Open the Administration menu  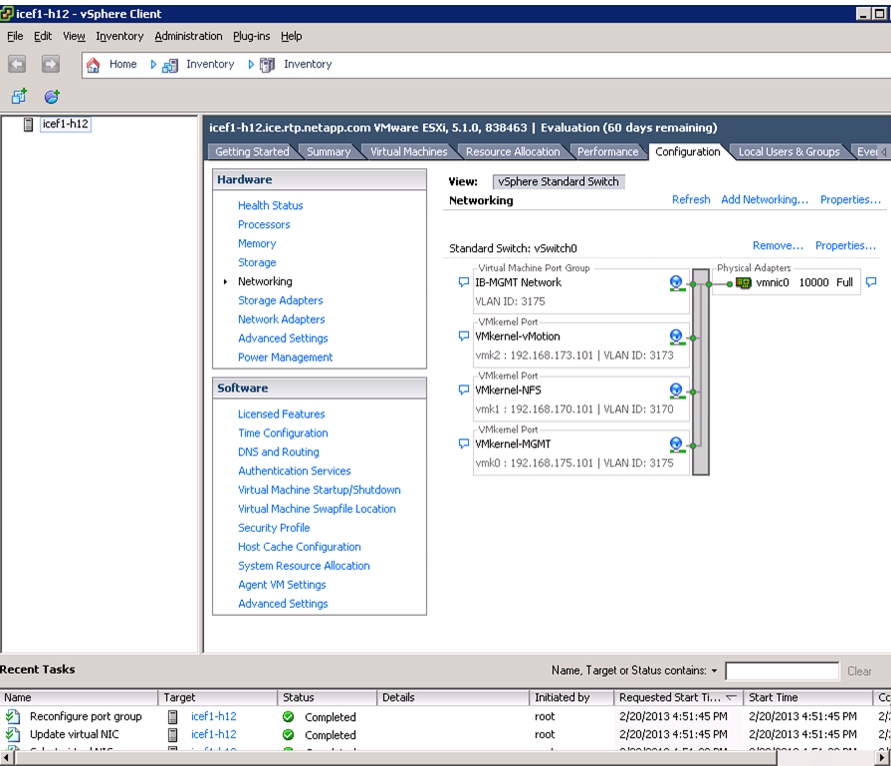tap(188, 36)
